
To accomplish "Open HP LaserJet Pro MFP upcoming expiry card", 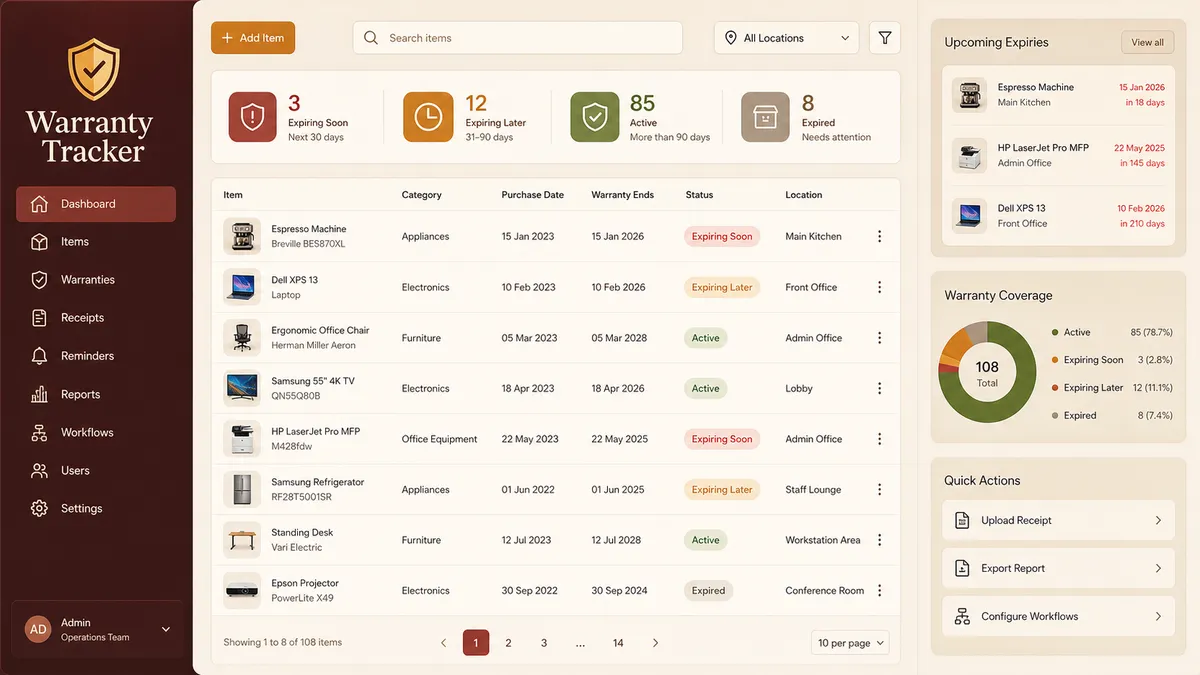I will click(x=1058, y=155).
